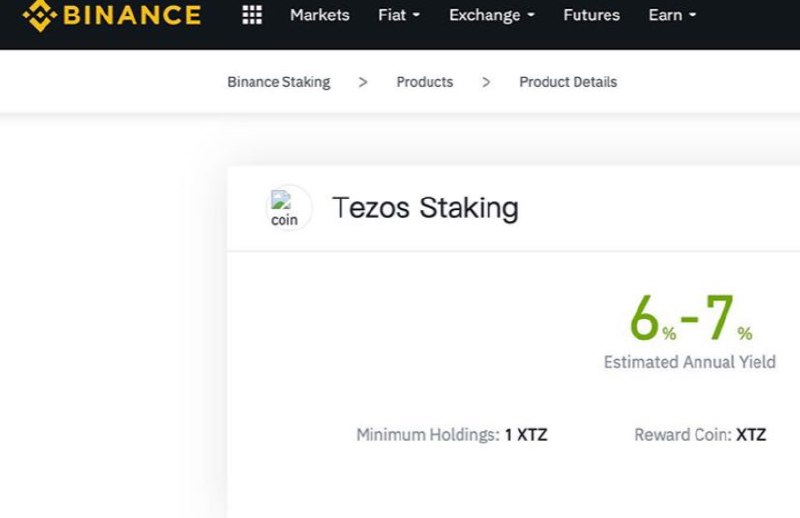
Task: Expand the Fiat dropdown menu
Action: tap(399, 15)
